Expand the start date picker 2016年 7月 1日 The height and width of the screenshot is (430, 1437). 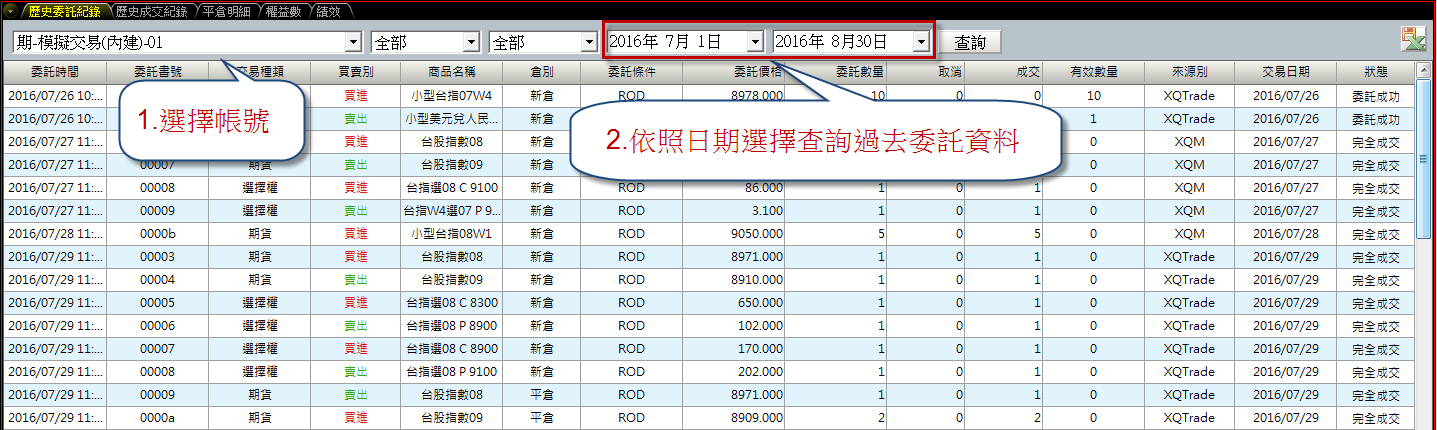755,42
